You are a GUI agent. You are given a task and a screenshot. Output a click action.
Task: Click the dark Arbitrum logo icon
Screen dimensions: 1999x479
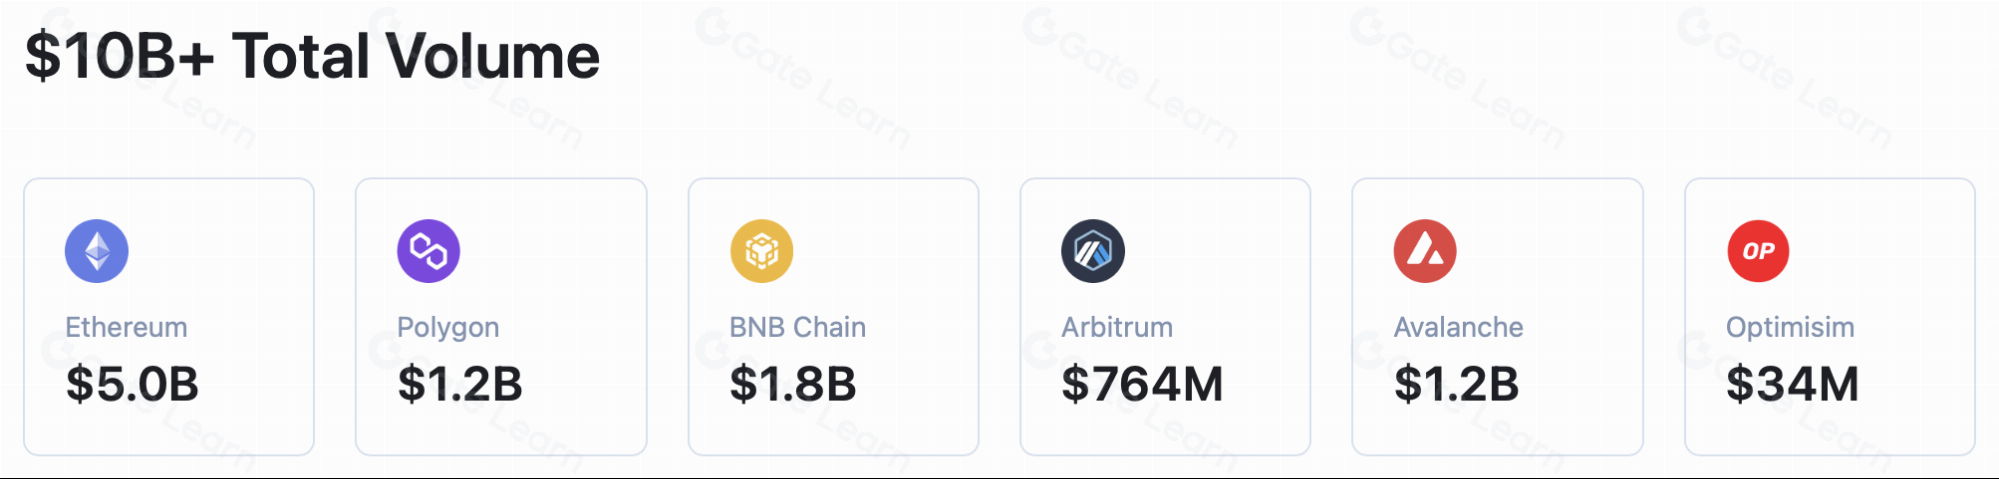pyautogui.click(x=1093, y=251)
